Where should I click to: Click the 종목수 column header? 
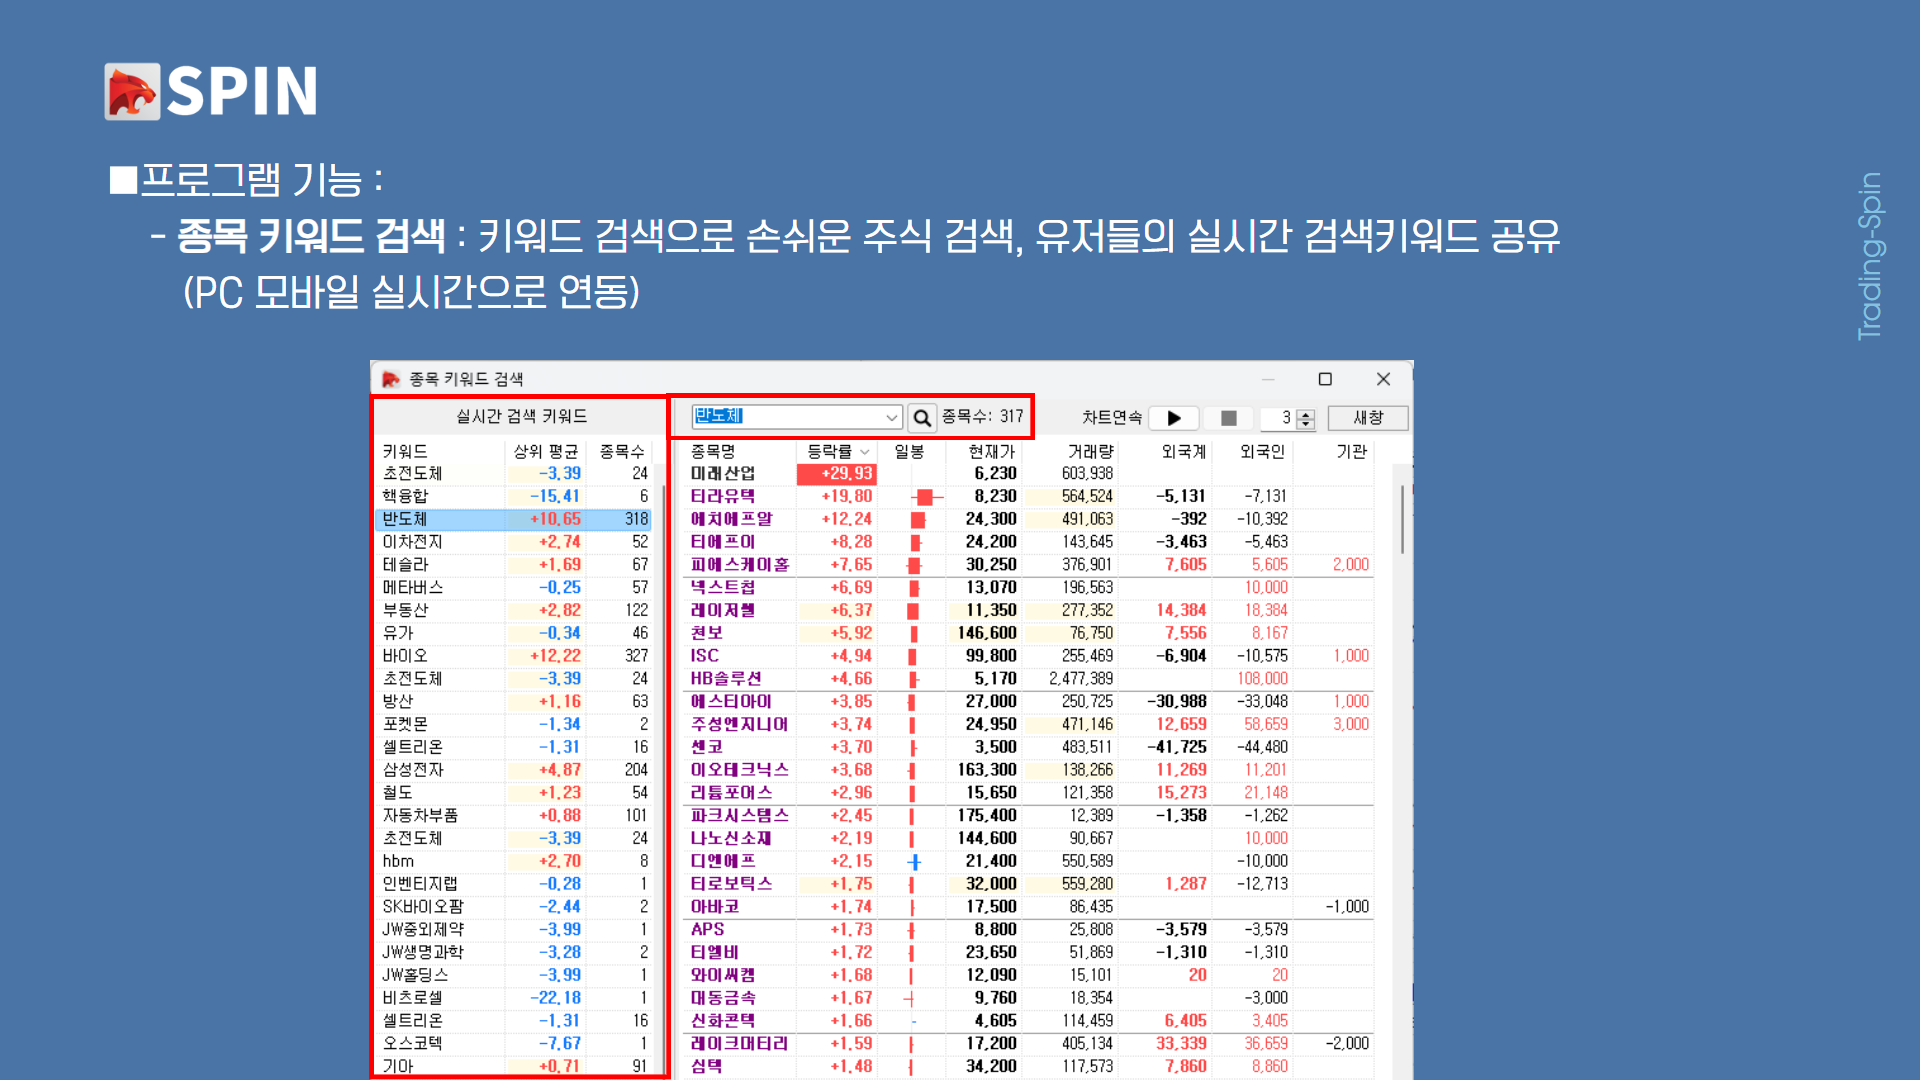pos(621,452)
